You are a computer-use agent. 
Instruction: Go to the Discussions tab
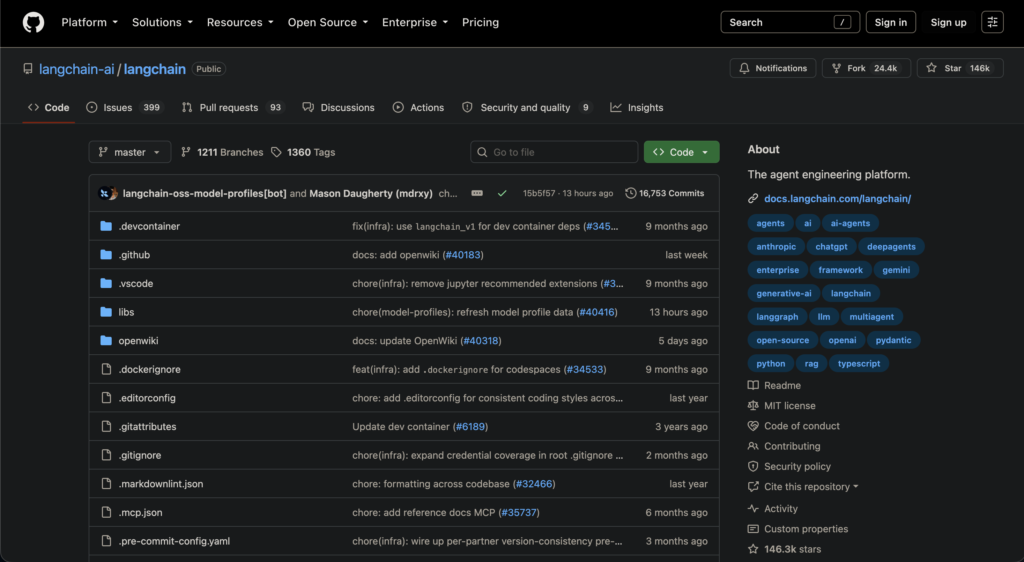point(338,108)
